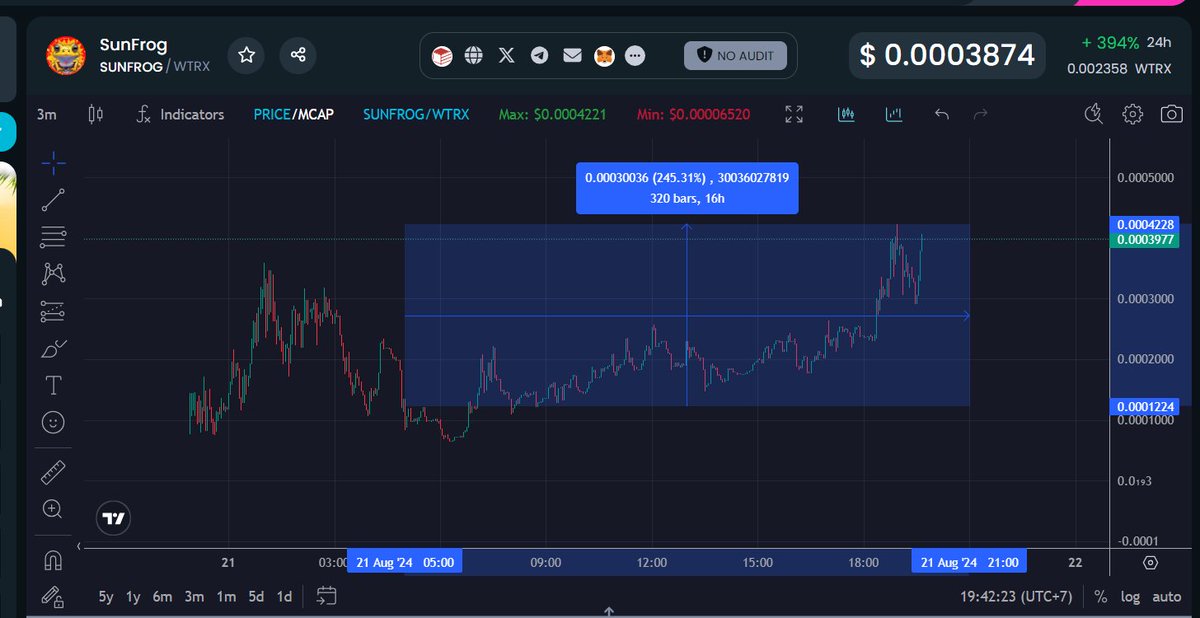Image resolution: width=1200 pixels, height=618 pixels.
Task: Open the email contact icon
Action: tap(572, 56)
